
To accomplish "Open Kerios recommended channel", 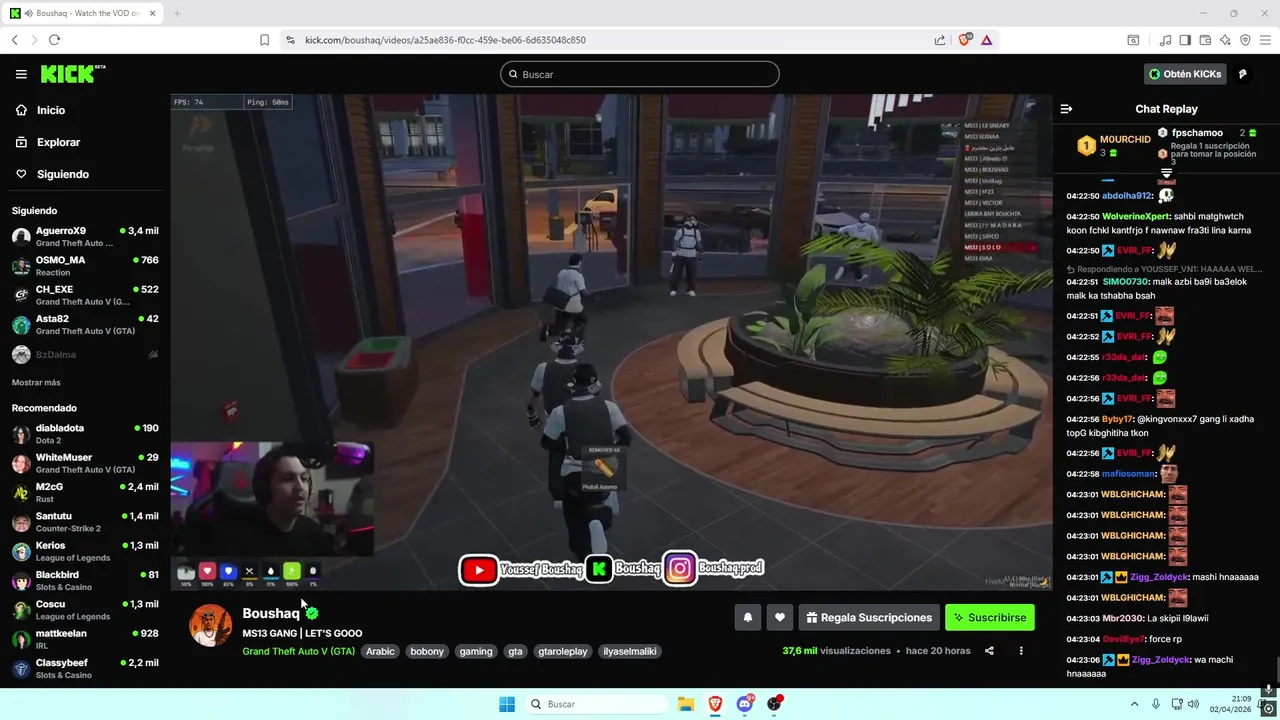I will tap(85, 551).
